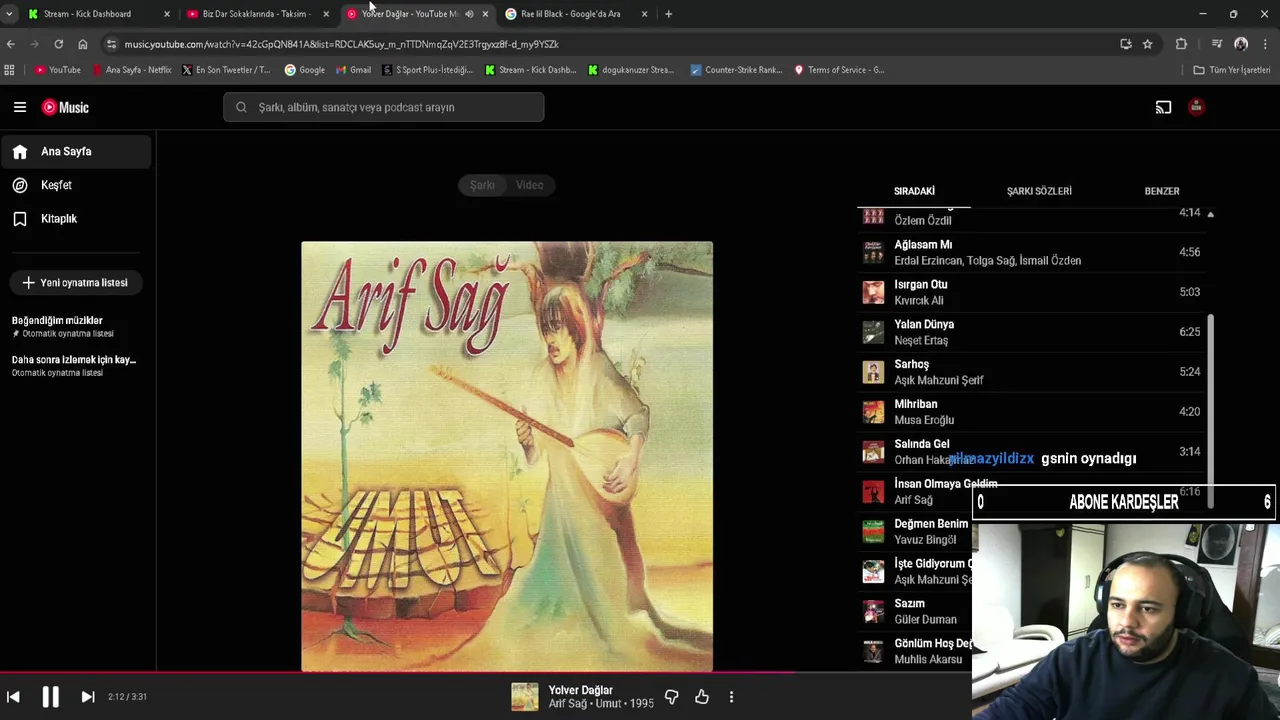This screenshot has width=1280, height=720.
Task: Go to the previous track
Action: tap(13, 697)
